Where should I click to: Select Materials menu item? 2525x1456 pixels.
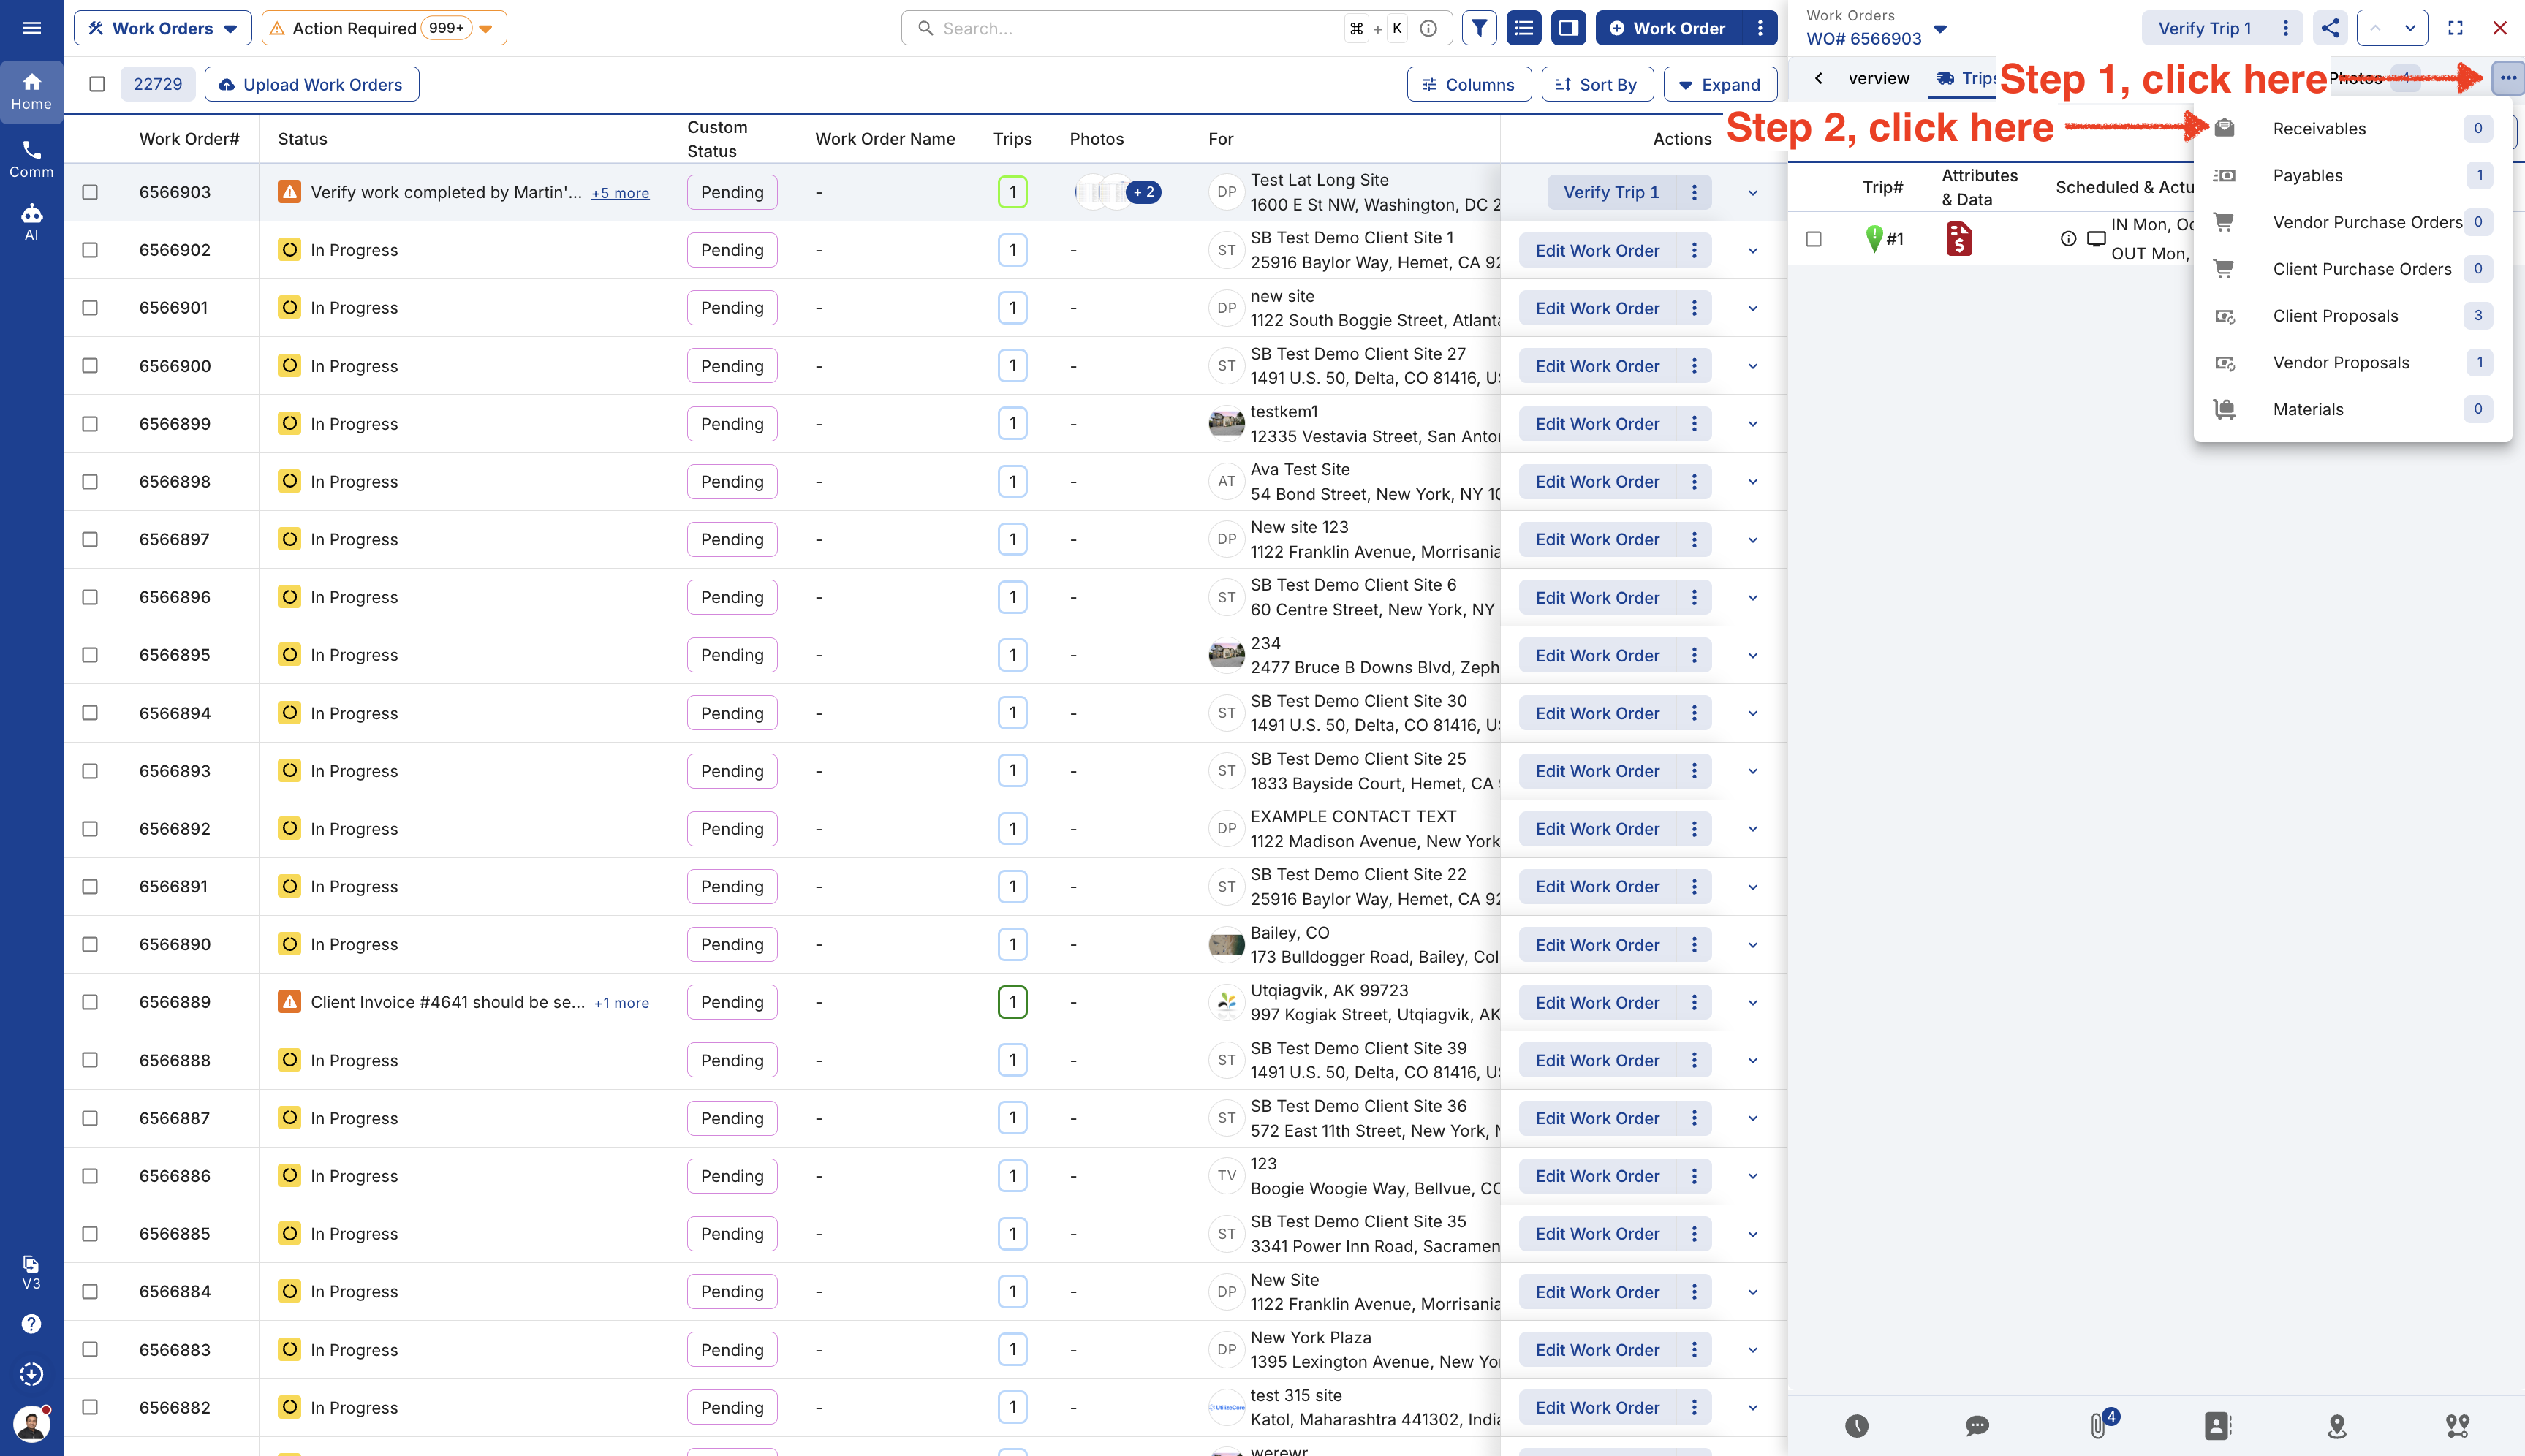pos(2352,409)
